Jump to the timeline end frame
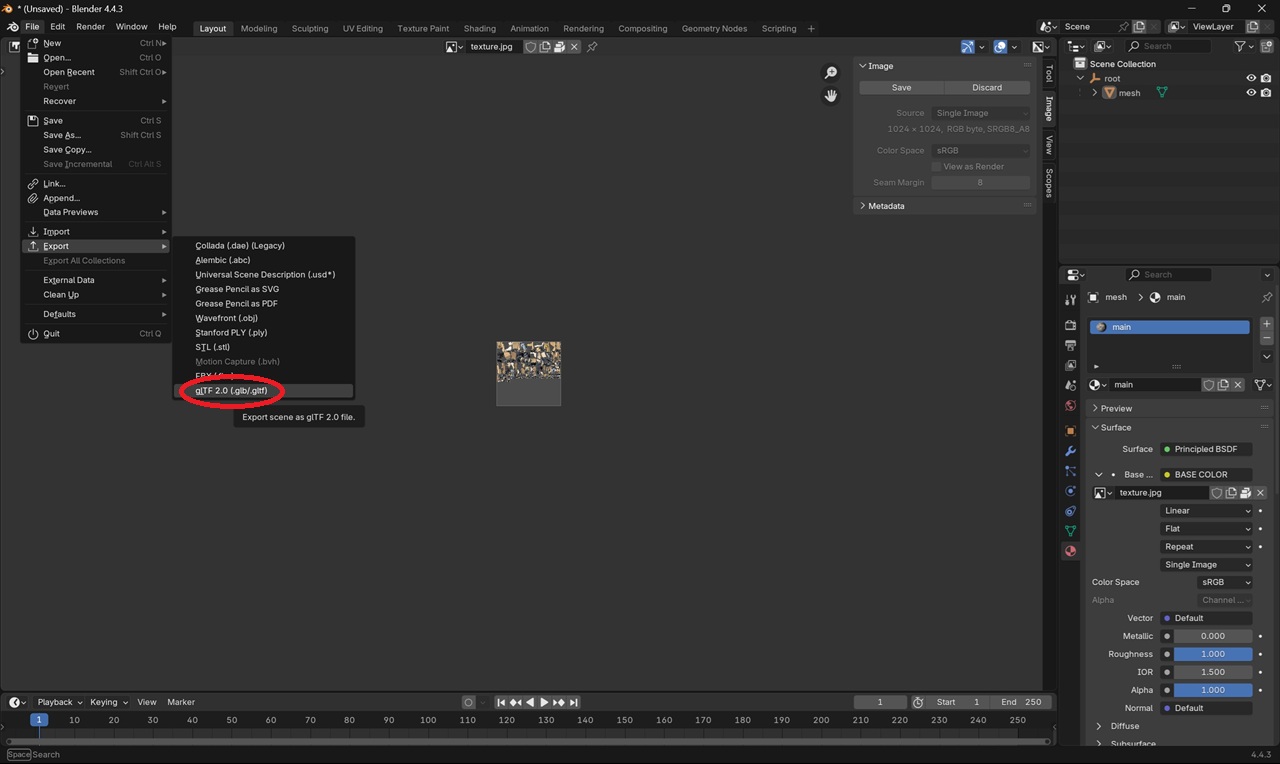The image size is (1280, 764). (574, 702)
